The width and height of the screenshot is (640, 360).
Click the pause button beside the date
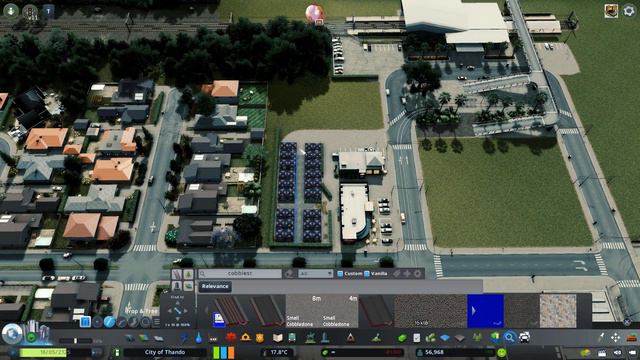click(13, 352)
